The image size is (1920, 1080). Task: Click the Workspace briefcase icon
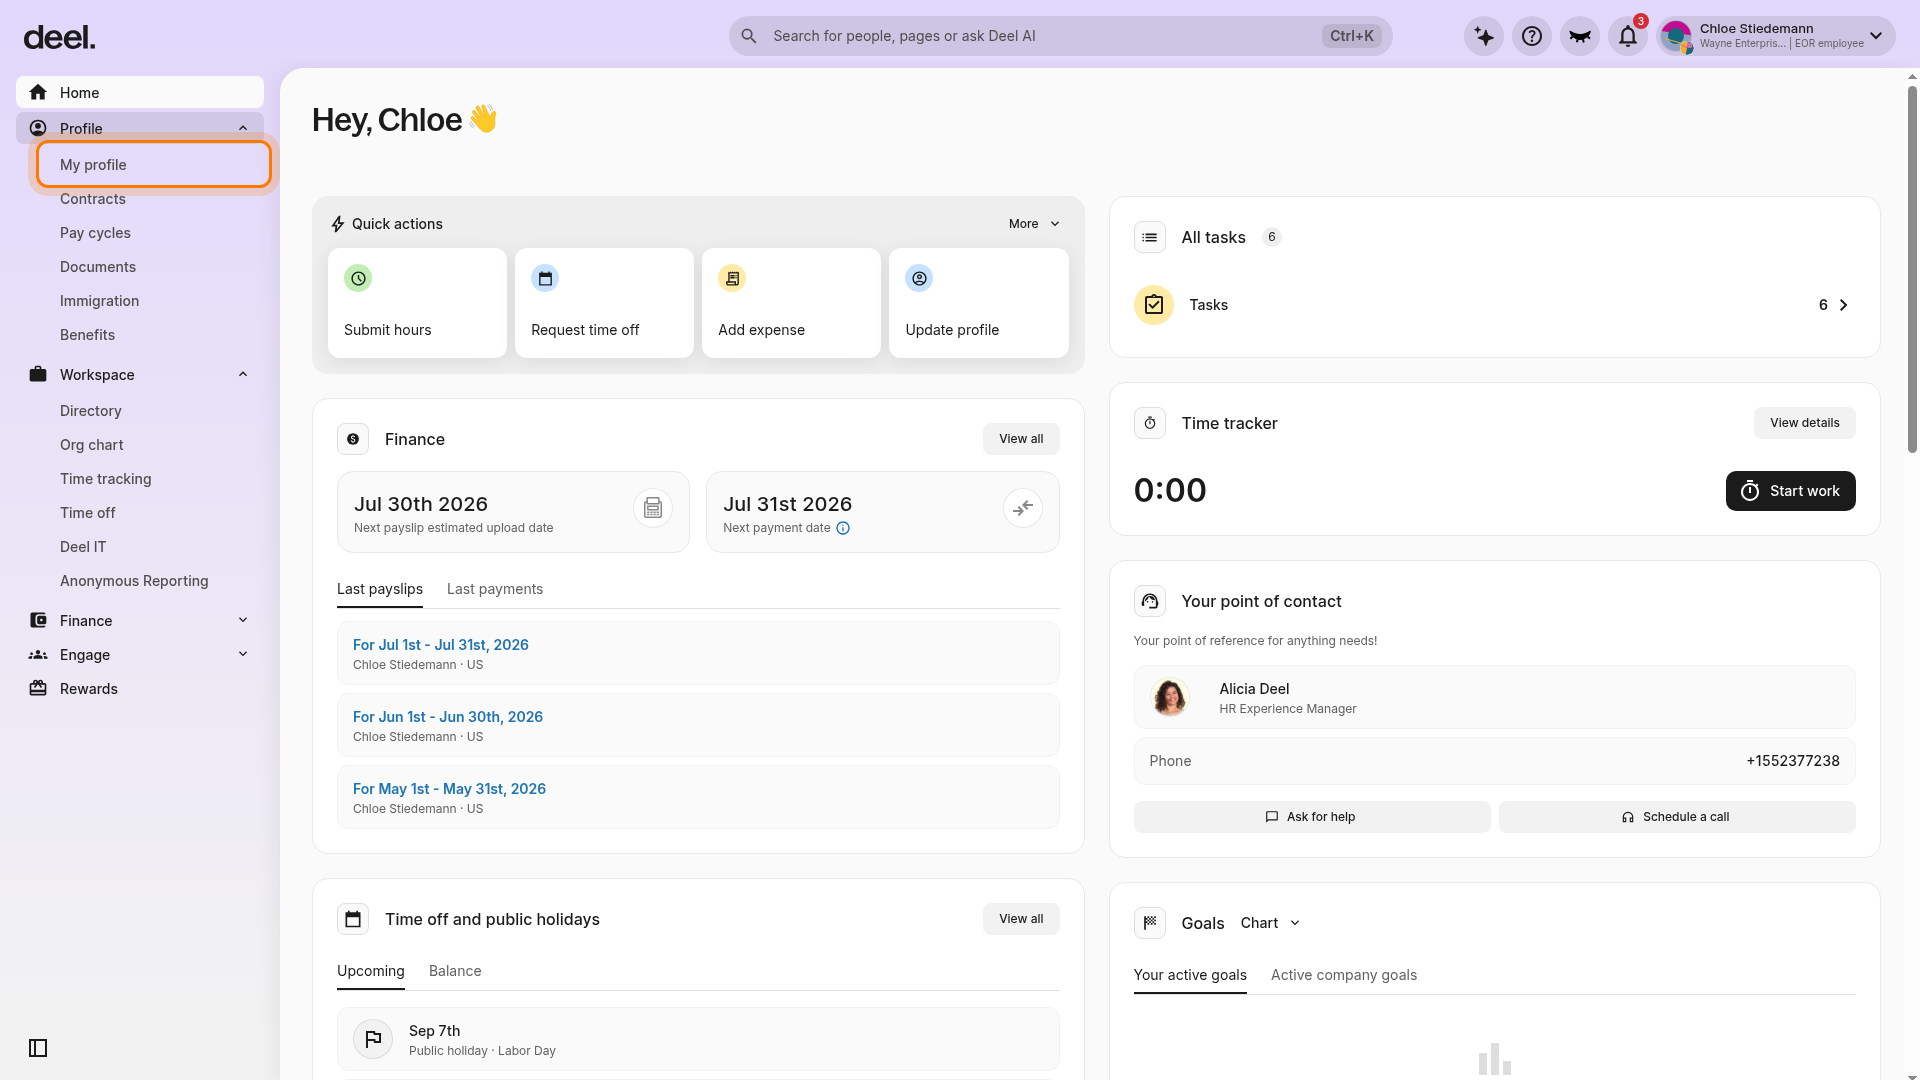point(38,374)
